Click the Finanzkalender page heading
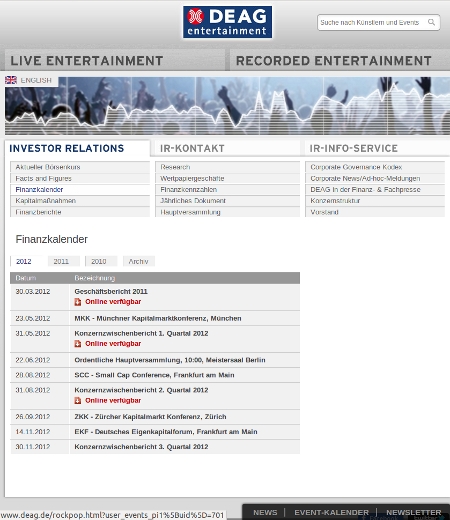Viewport: 450px width, 520px height. pyautogui.click(x=52, y=239)
